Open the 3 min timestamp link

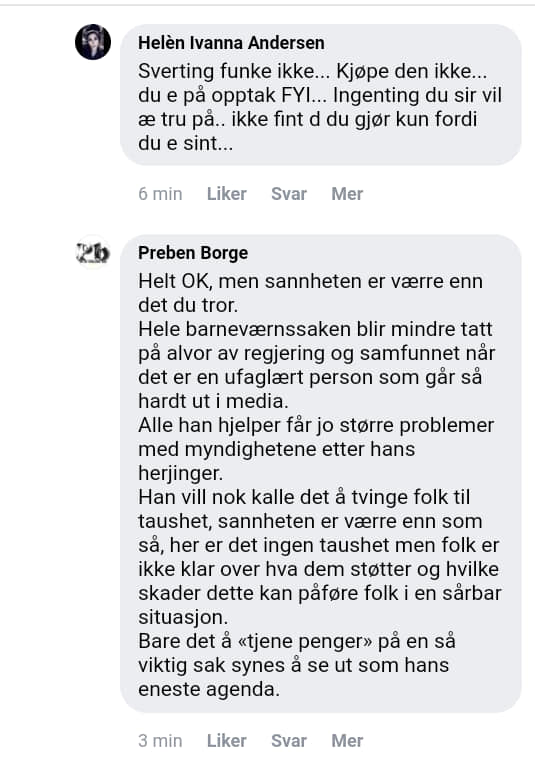(160, 741)
